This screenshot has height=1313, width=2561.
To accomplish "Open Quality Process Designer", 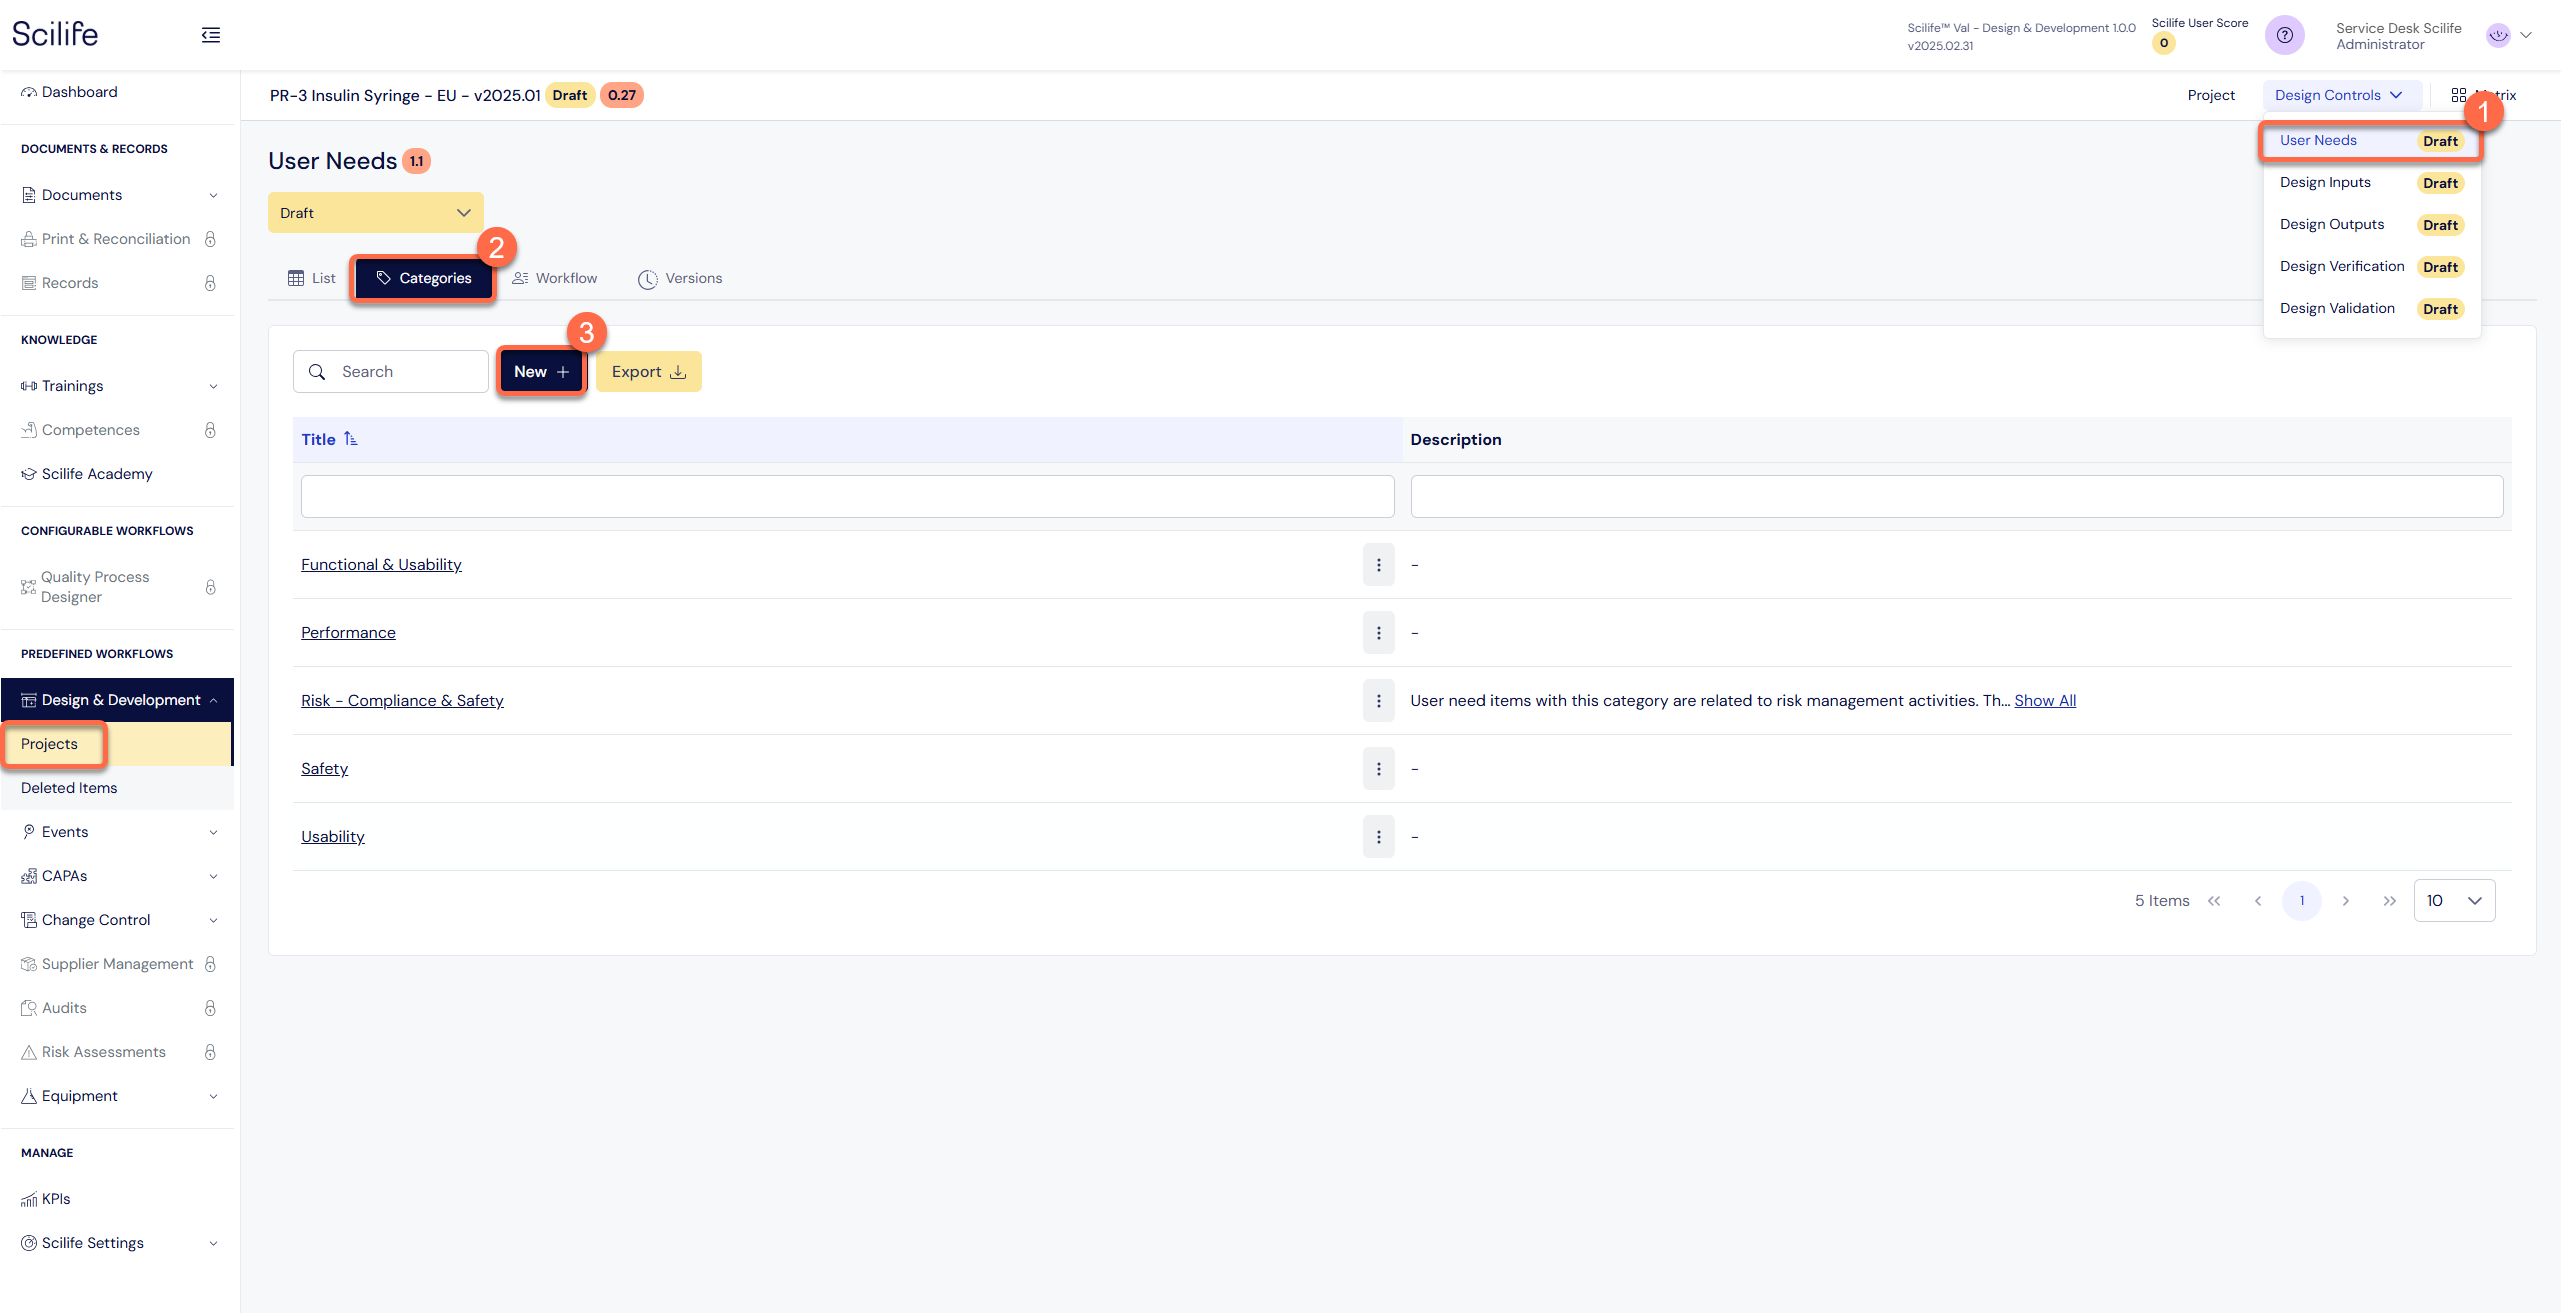I will pos(95,587).
